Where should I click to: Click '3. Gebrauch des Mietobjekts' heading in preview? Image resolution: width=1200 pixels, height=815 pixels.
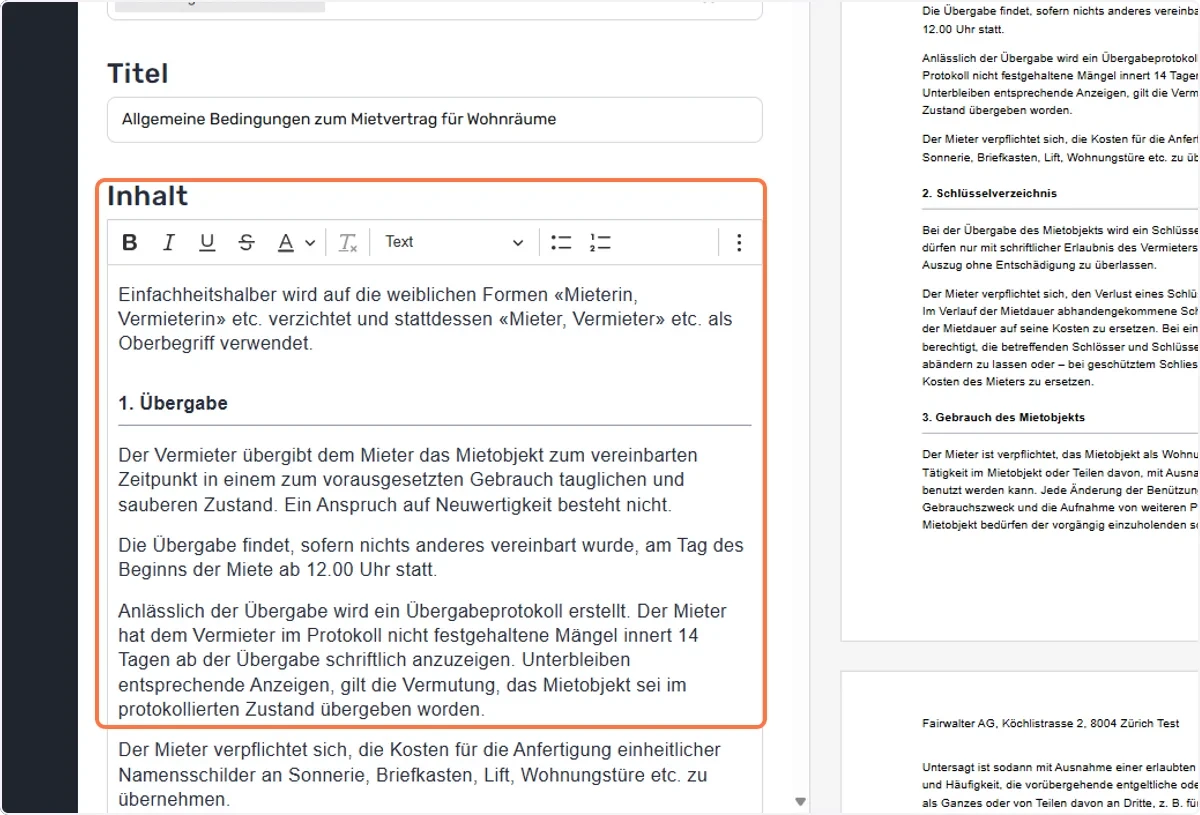click(x=1003, y=417)
